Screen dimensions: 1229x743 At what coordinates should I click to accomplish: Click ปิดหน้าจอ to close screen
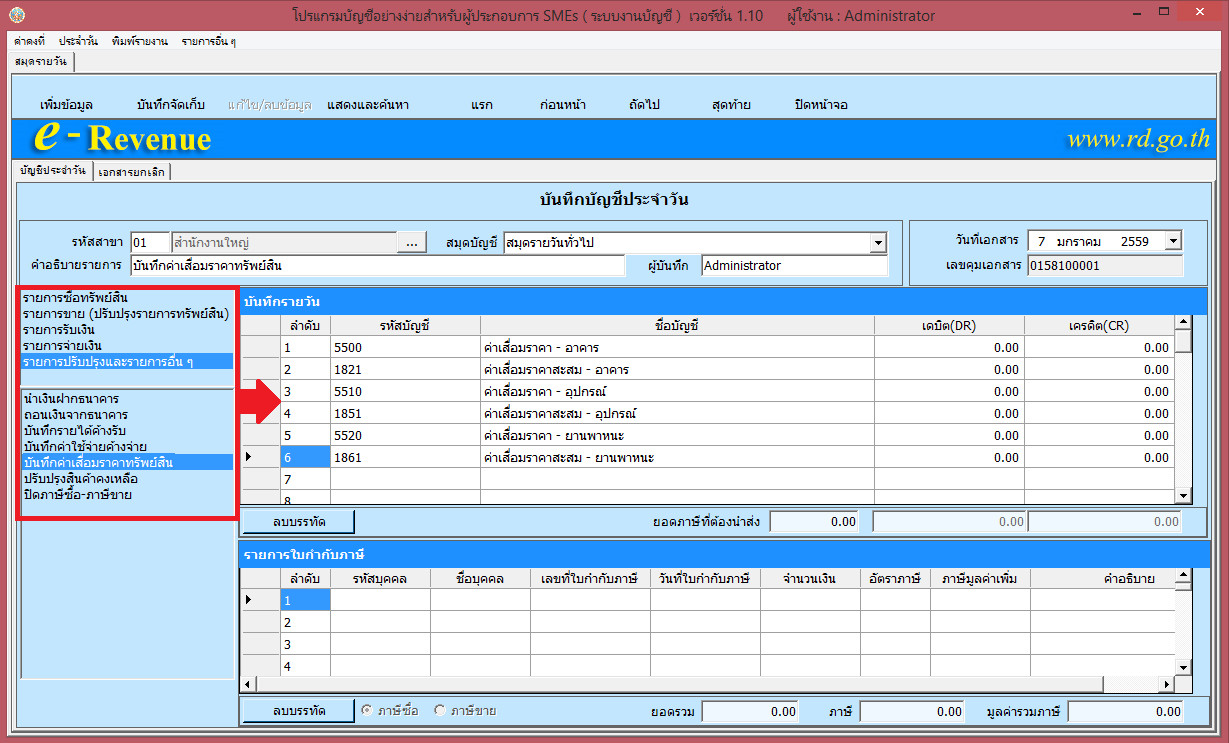[821, 105]
